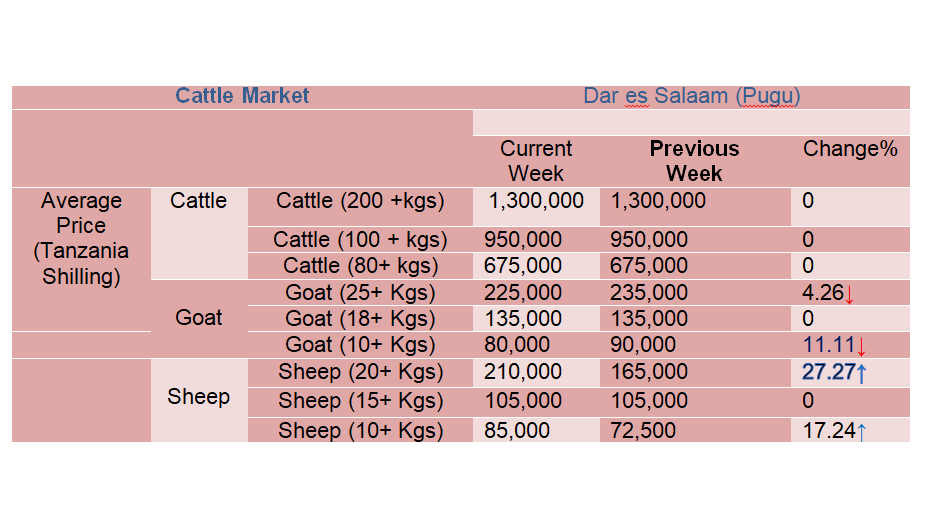Select the Goat category cell
The height and width of the screenshot is (521, 927).
[199, 318]
